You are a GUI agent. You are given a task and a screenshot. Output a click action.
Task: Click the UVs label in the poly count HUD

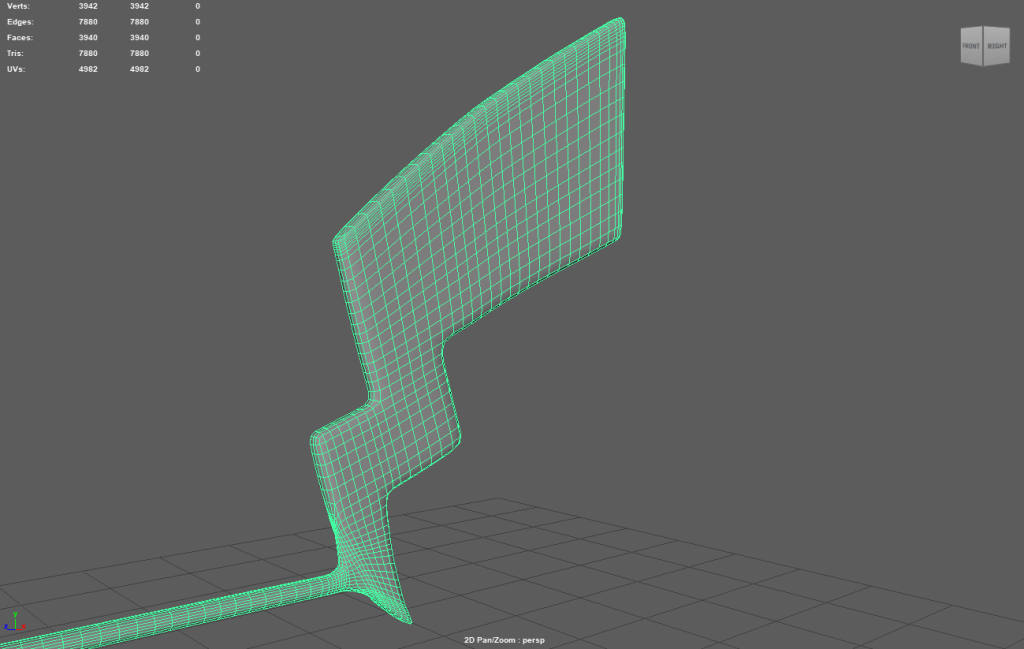[x=15, y=69]
